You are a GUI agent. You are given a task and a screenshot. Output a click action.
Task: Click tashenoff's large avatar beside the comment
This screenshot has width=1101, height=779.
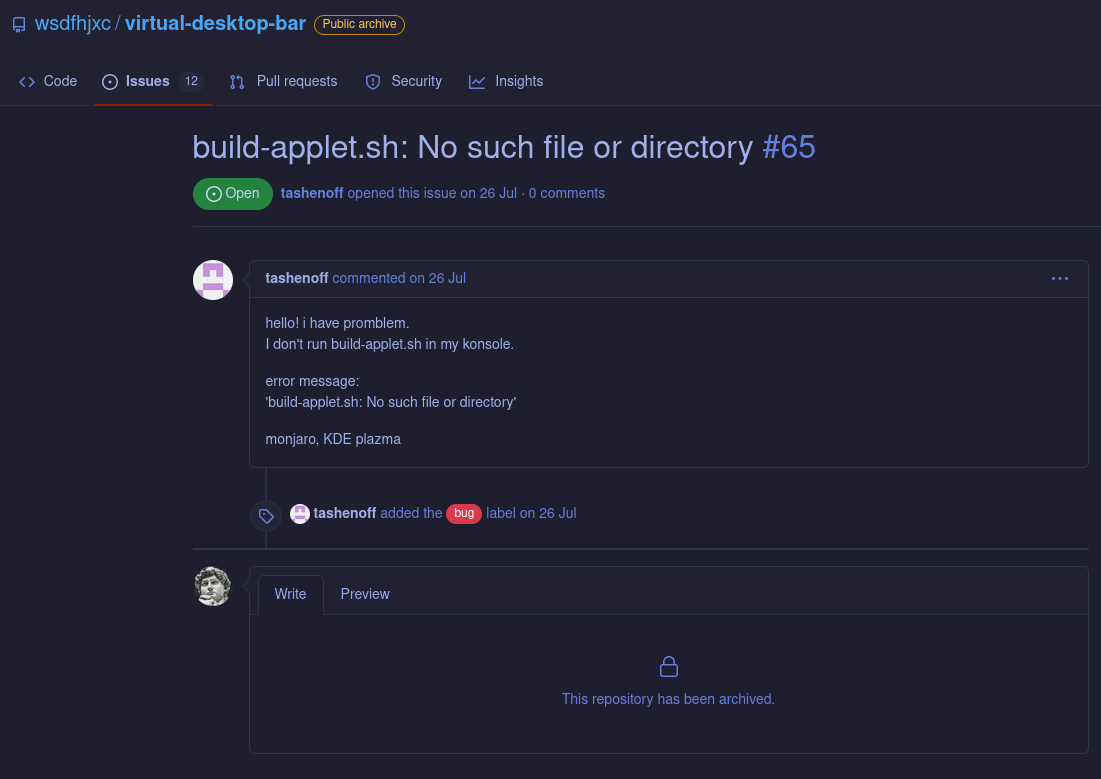click(213, 280)
